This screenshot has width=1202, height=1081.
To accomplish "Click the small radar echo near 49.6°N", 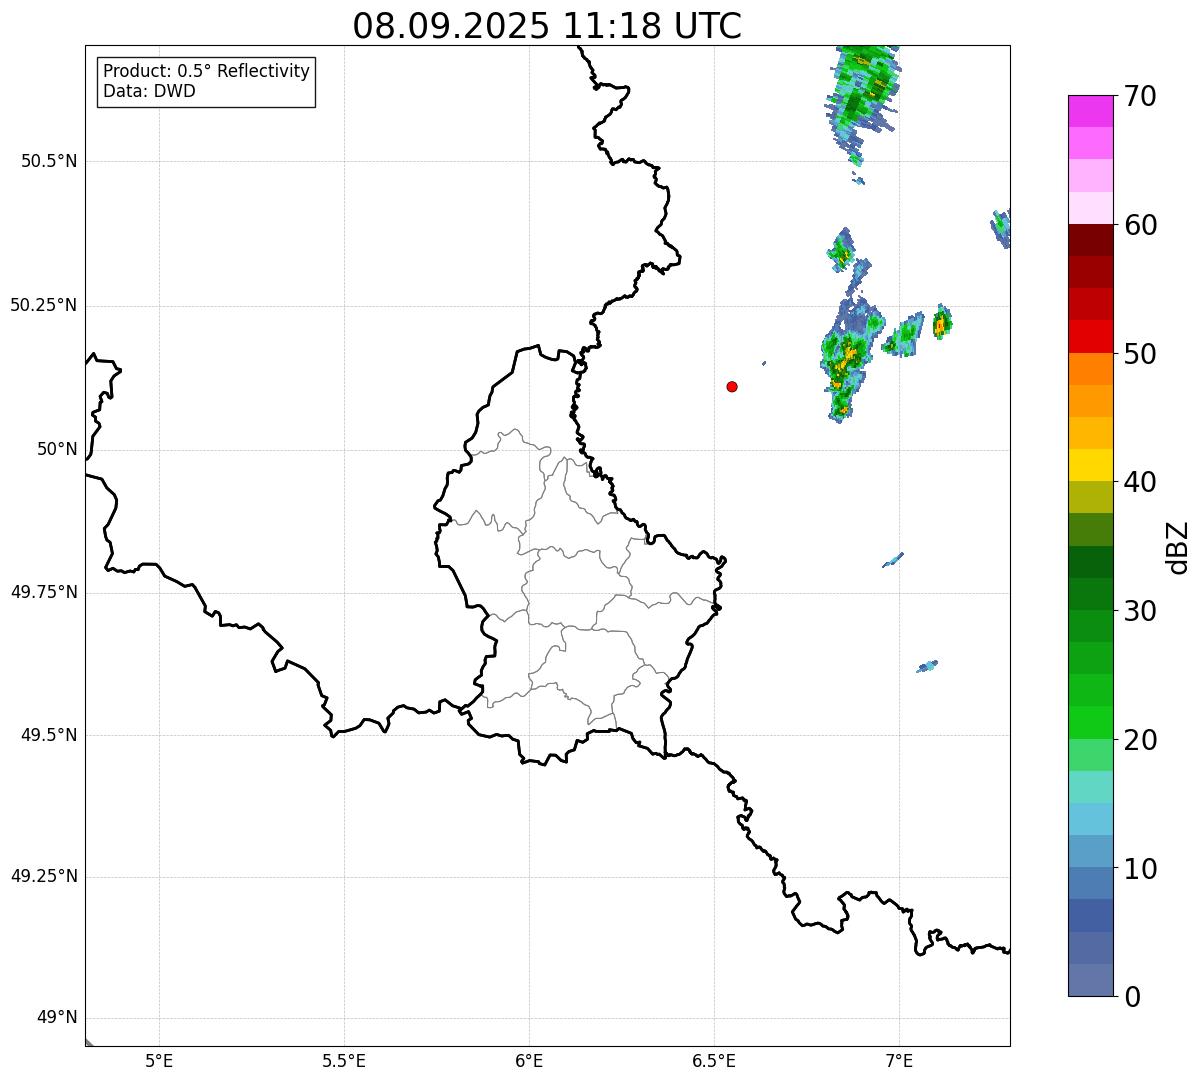I will [x=927, y=666].
